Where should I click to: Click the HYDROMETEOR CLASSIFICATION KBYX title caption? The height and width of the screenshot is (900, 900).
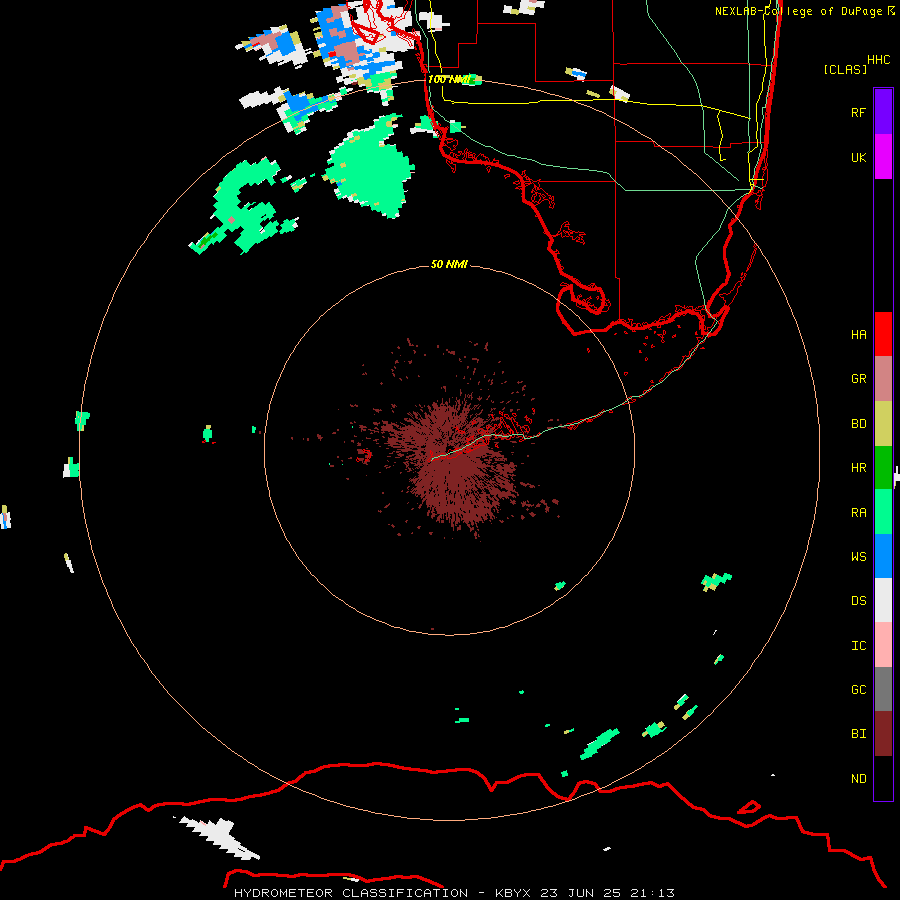click(x=454, y=893)
